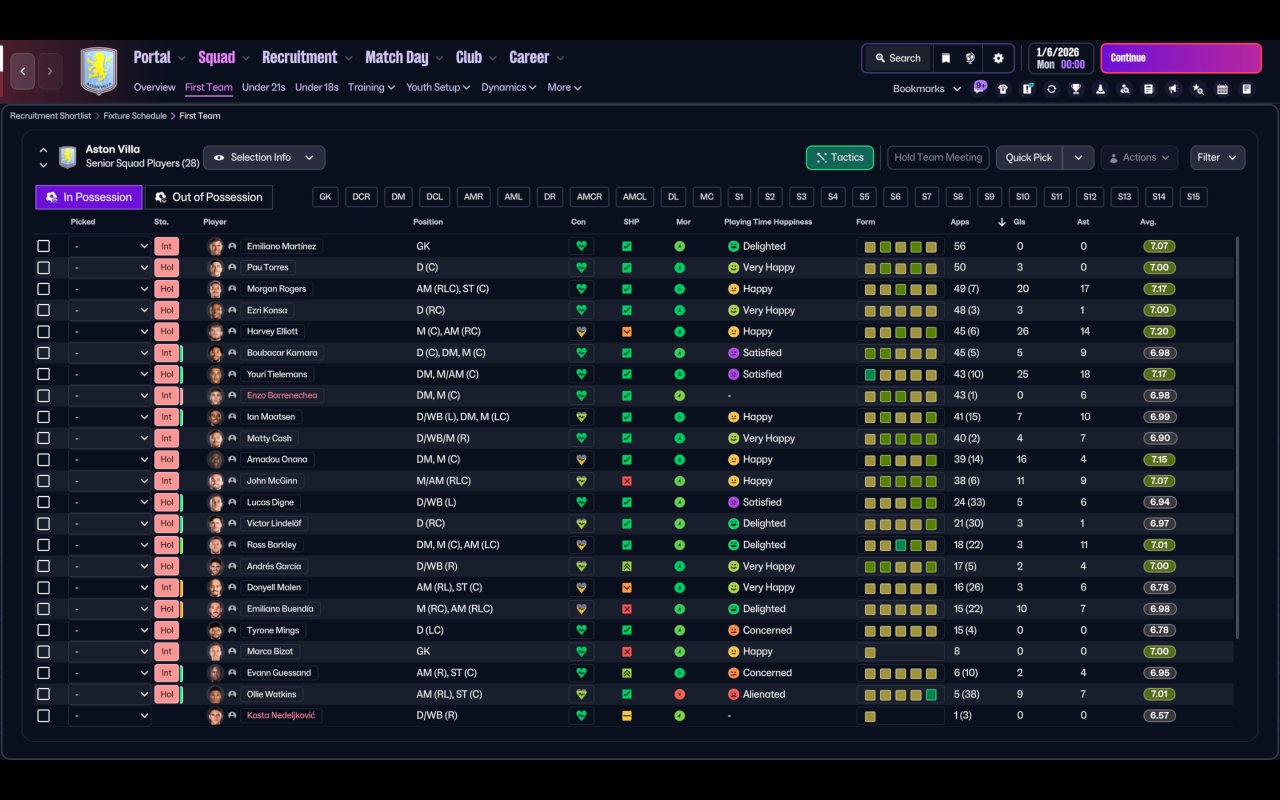Check the box next to Harvey Elliott
The width and height of the screenshot is (1280, 800).
click(43, 331)
